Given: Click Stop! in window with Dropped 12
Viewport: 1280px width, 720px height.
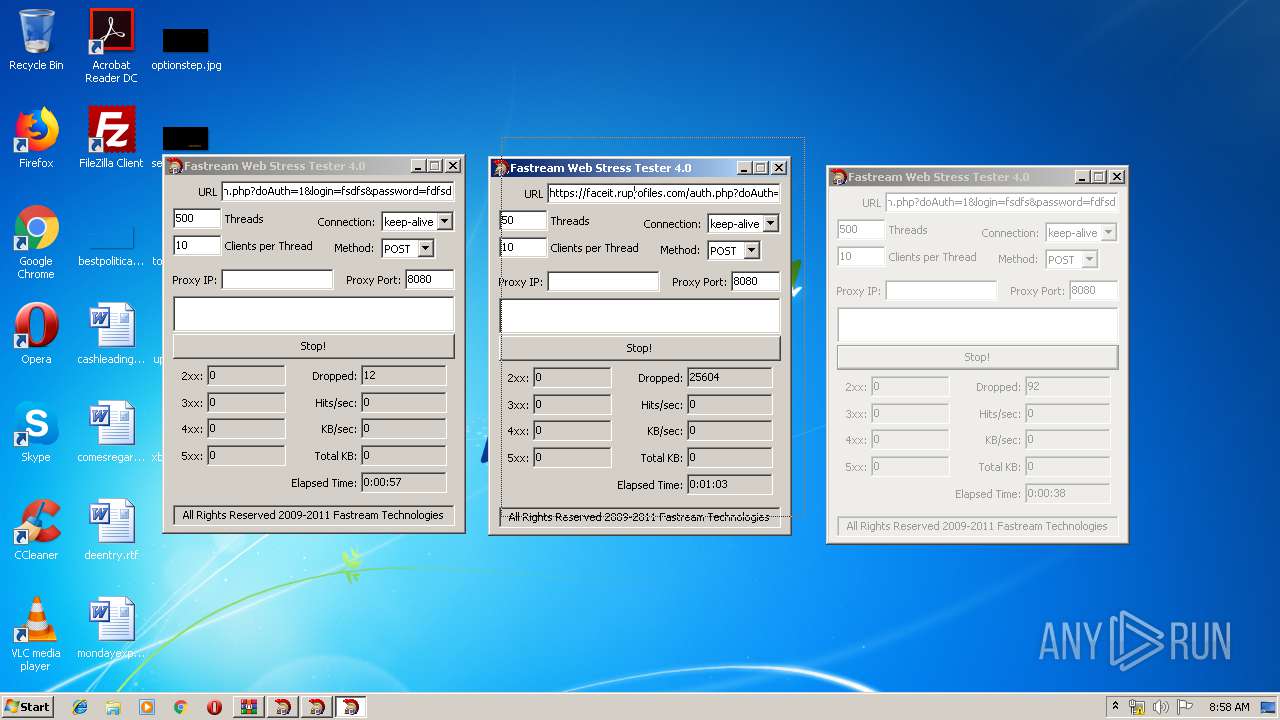Looking at the screenshot, I should click(x=313, y=346).
